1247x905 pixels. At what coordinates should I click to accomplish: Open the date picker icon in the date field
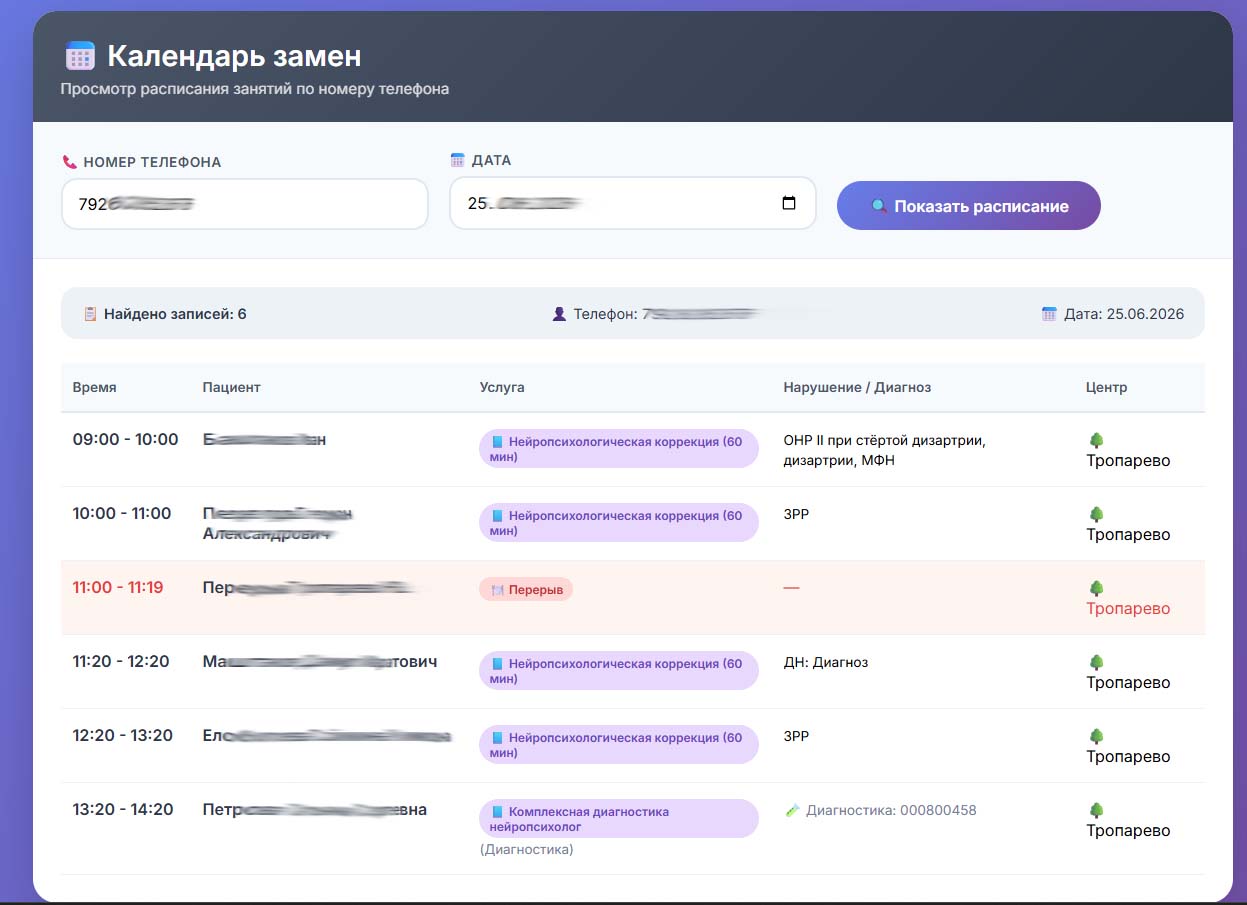789,203
